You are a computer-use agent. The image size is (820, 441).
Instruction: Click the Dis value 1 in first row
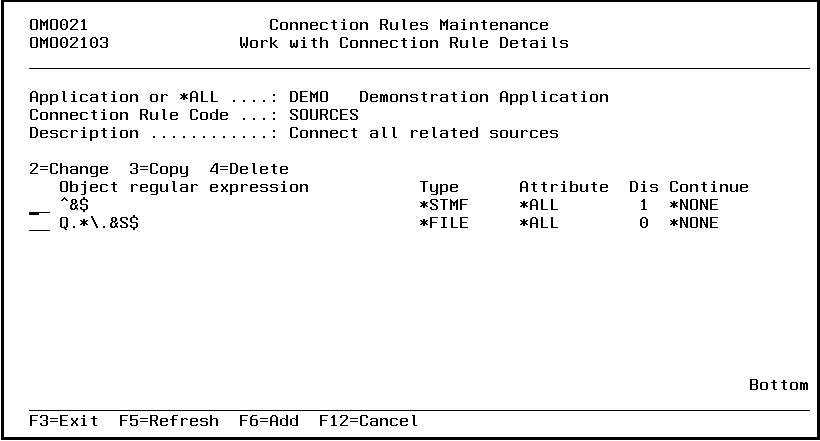[644, 205]
